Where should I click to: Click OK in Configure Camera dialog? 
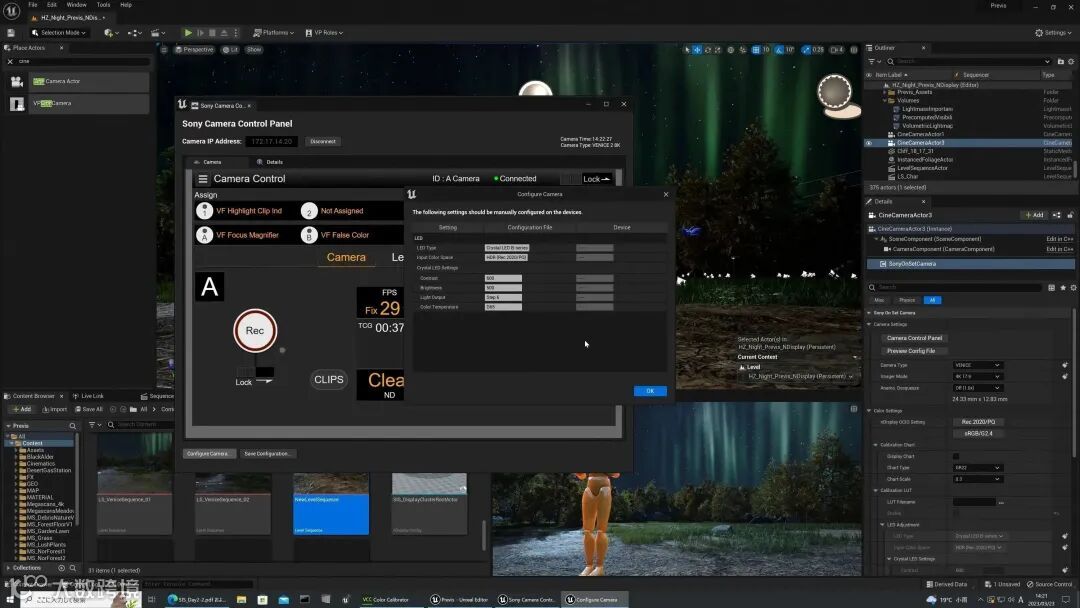tap(649, 391)
